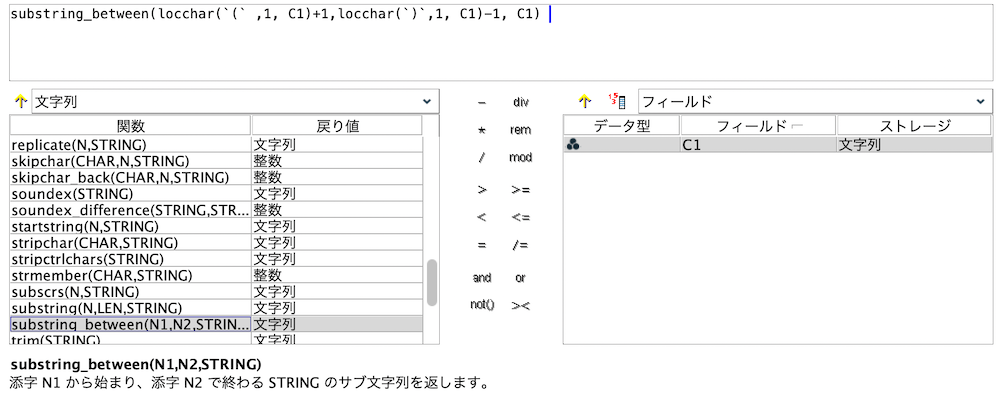
Task: Insert the greater-than (>) operator
Action: click(x=482, y=189)
